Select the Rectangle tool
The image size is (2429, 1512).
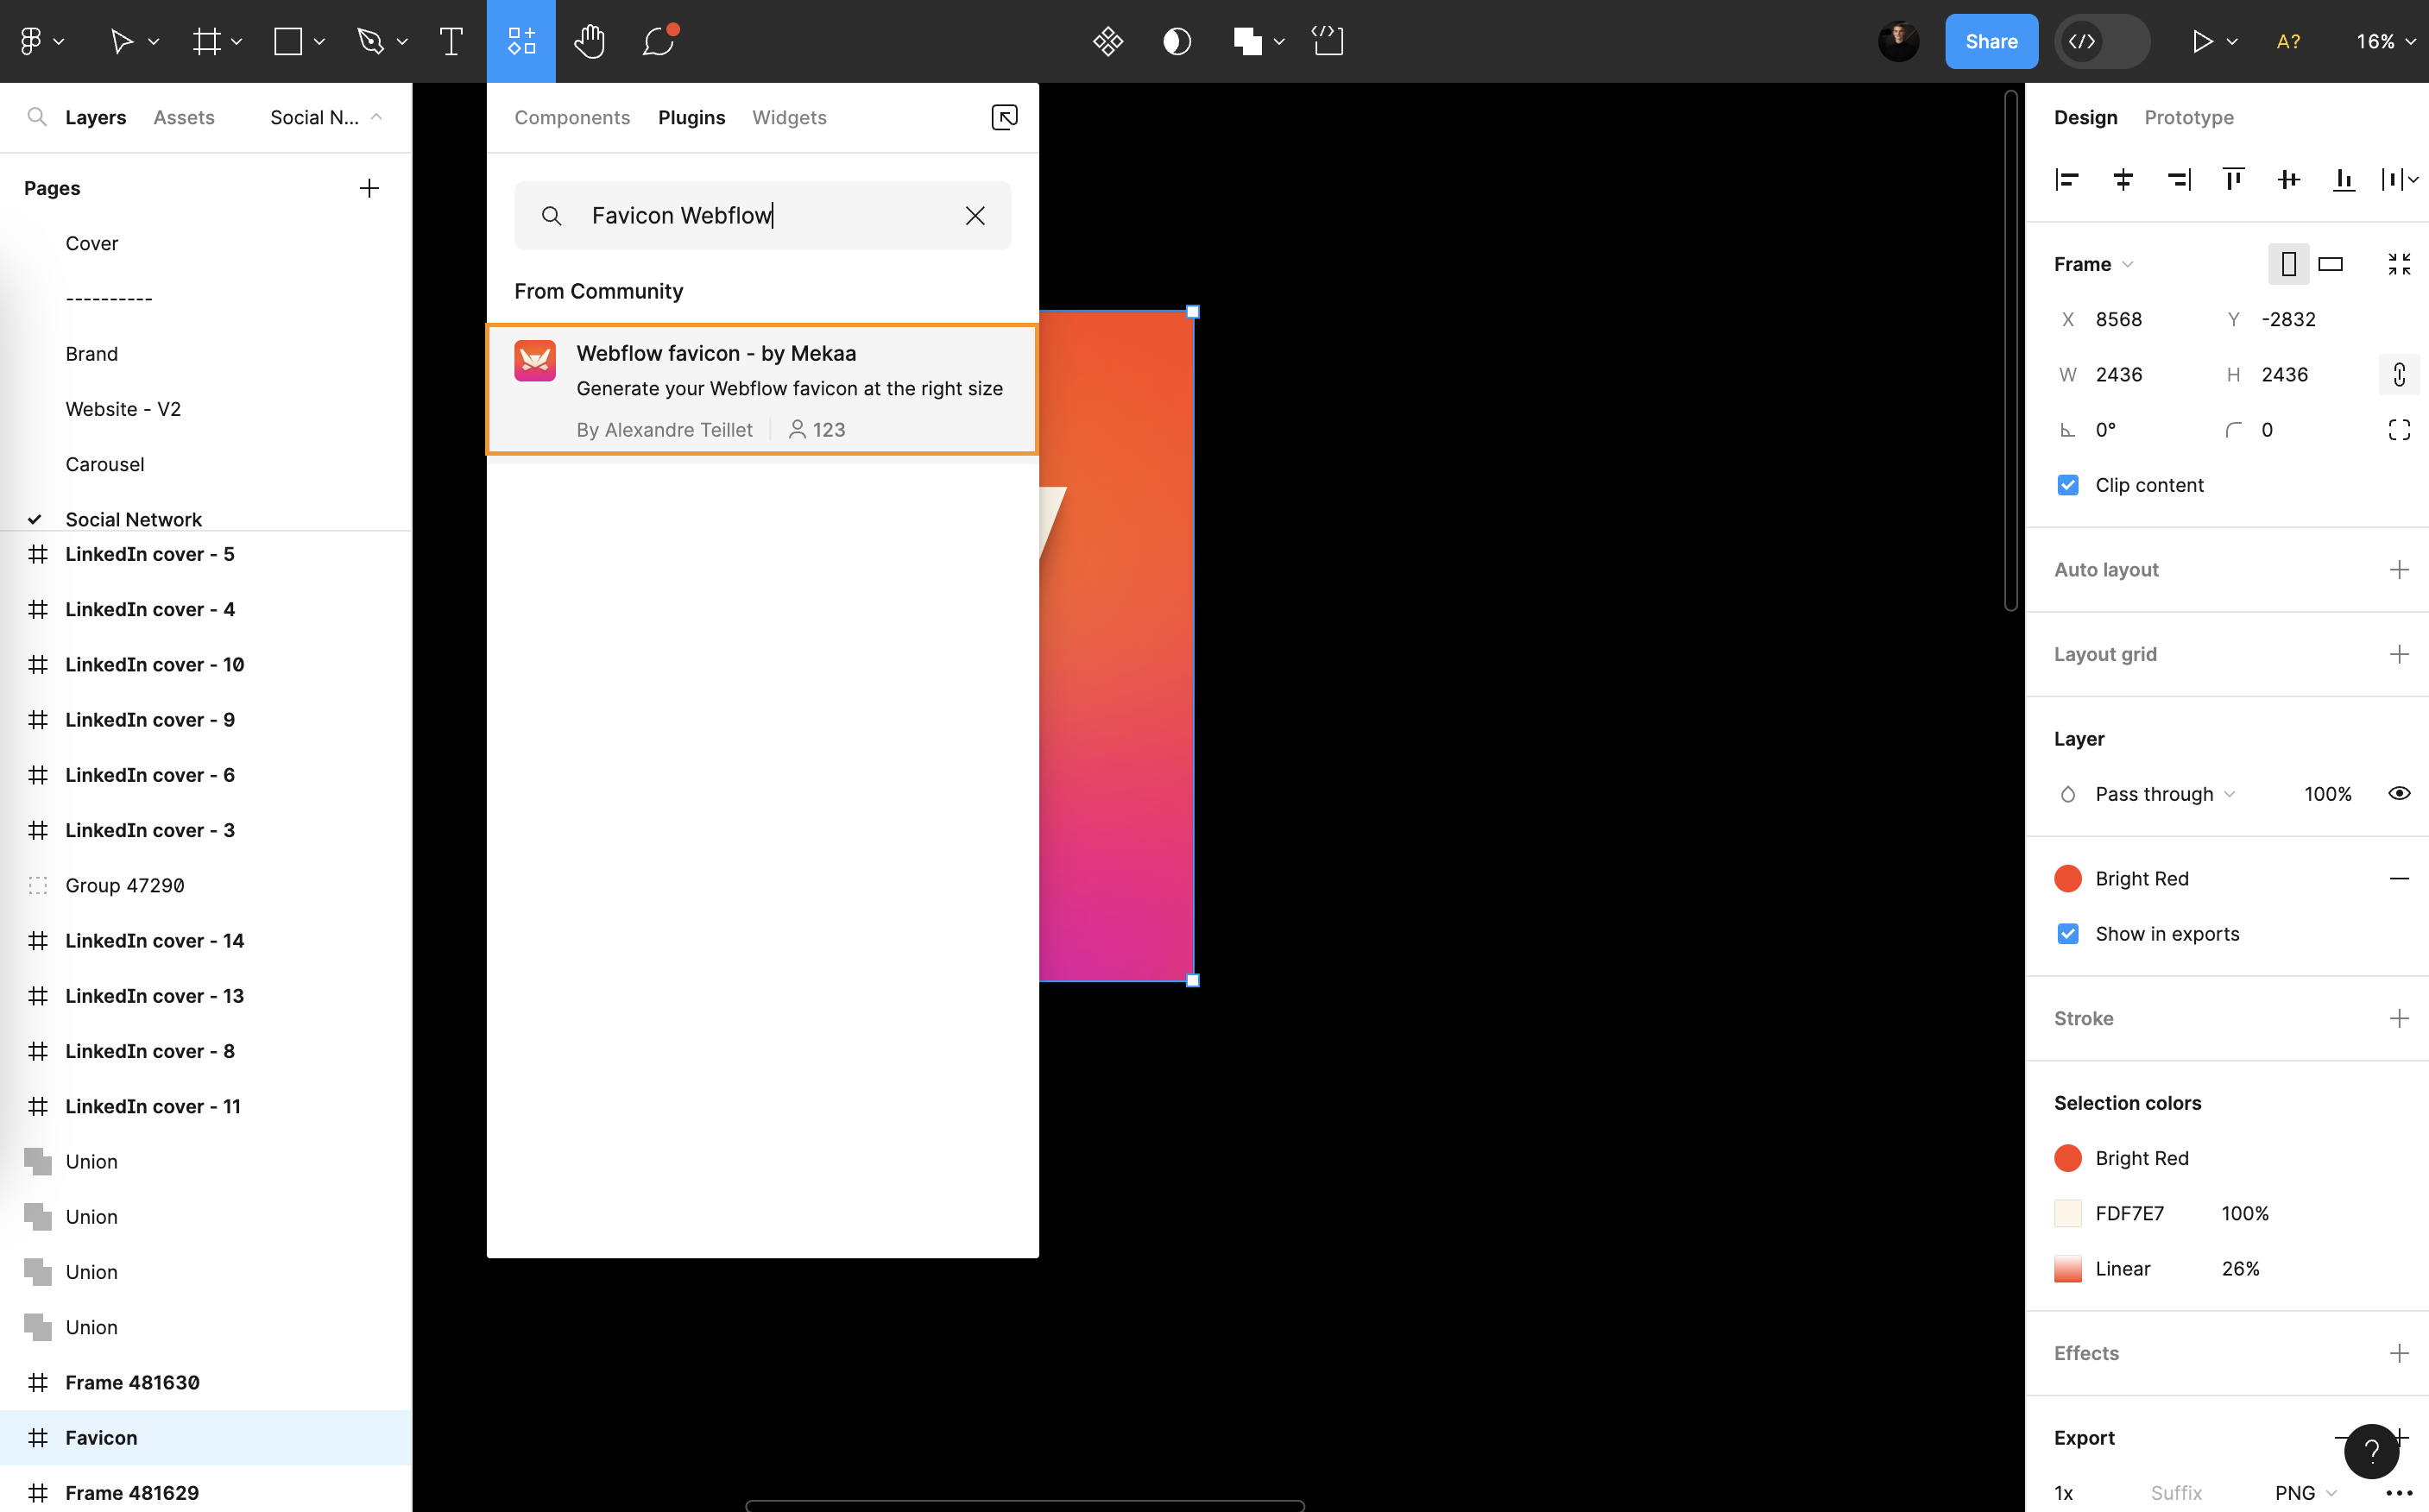pyautogui.click(x=288, y=41)
